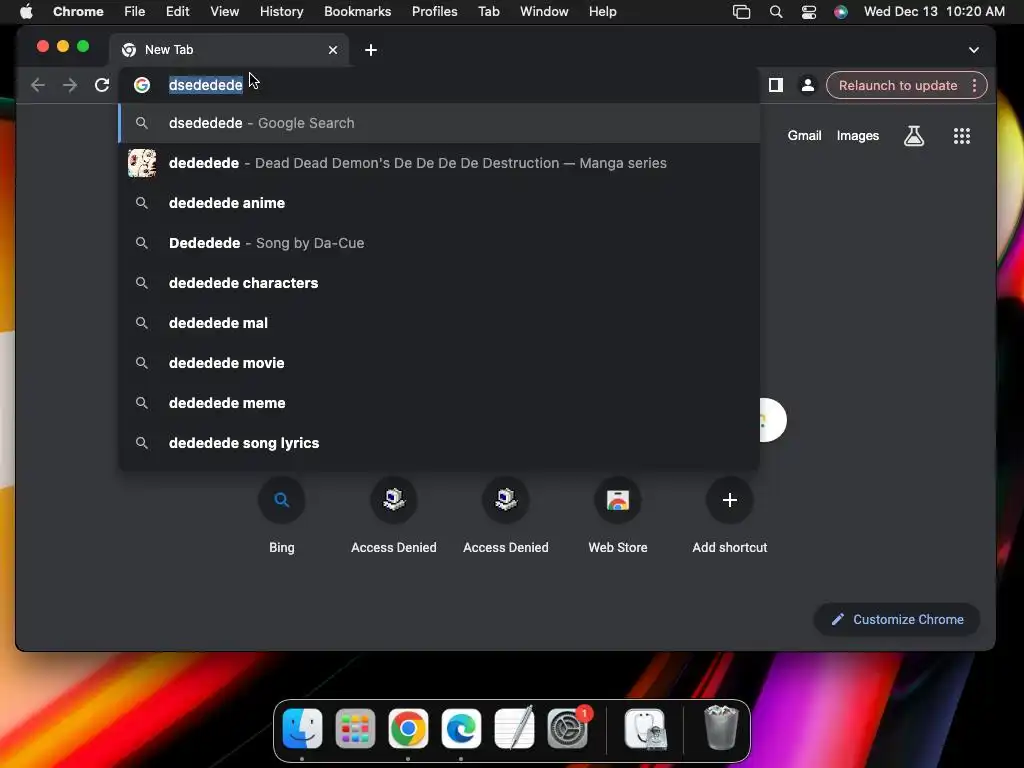Open the Help menu

tap(602, 12)
